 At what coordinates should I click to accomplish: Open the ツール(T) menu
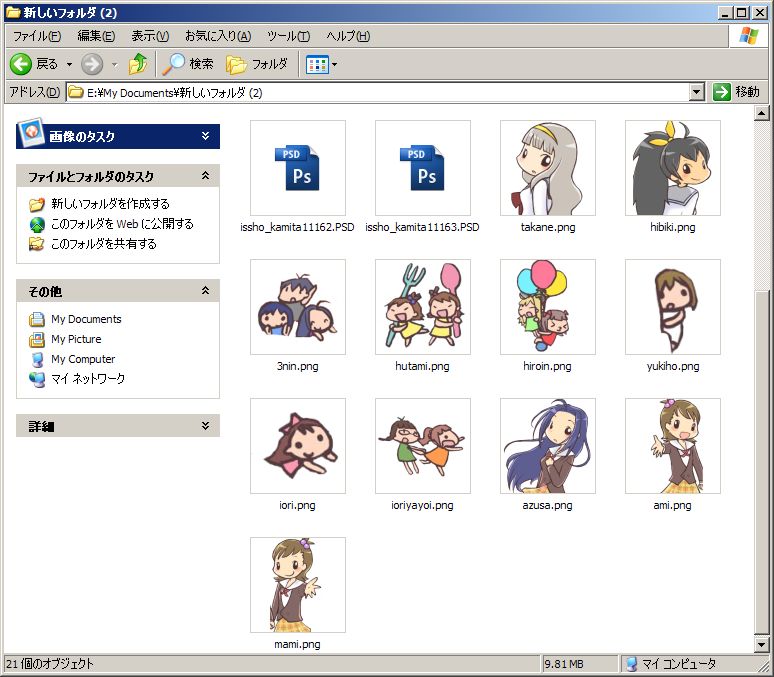(288, 36)
